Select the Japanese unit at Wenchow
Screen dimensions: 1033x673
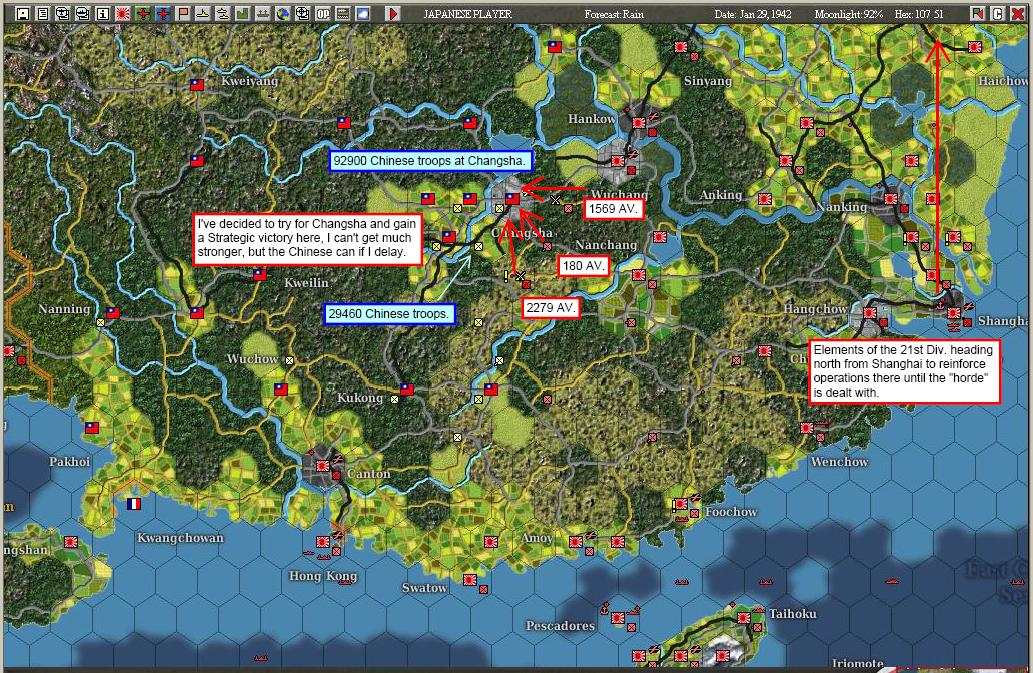pos(807,427)
